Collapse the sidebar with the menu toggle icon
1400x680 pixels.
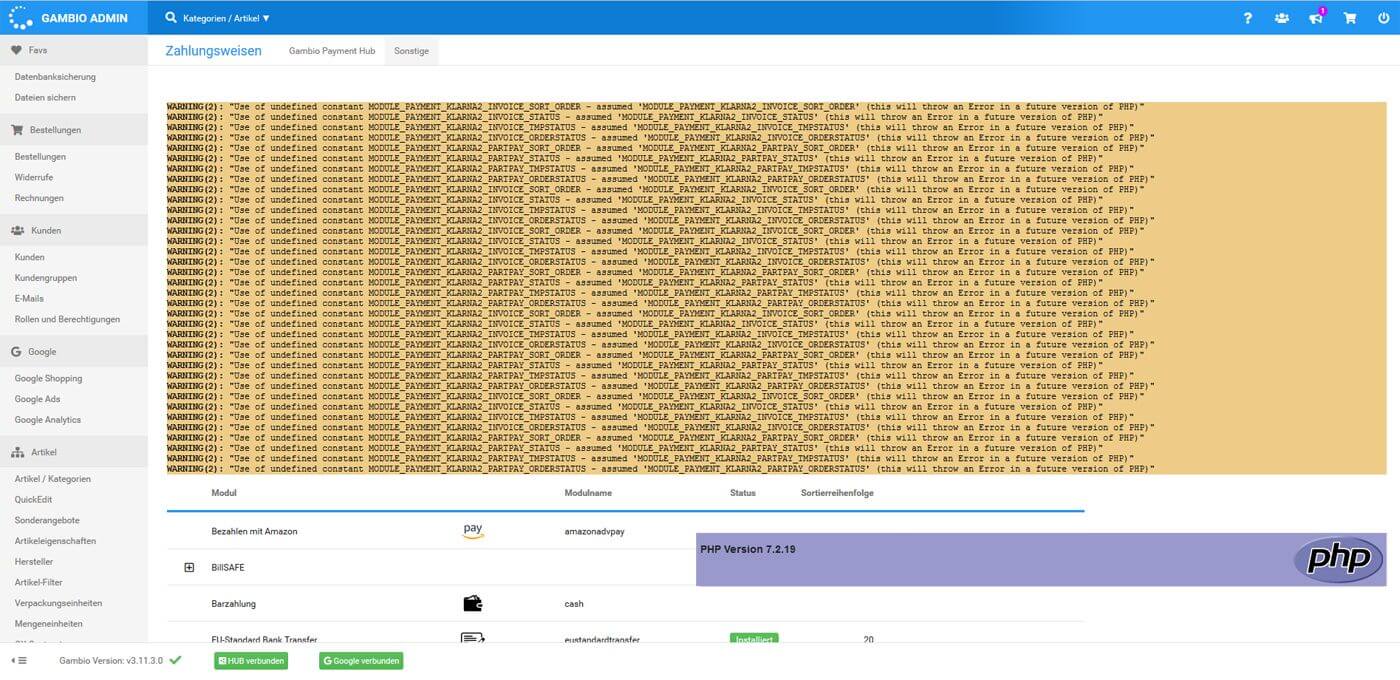(x=19, y=660)
